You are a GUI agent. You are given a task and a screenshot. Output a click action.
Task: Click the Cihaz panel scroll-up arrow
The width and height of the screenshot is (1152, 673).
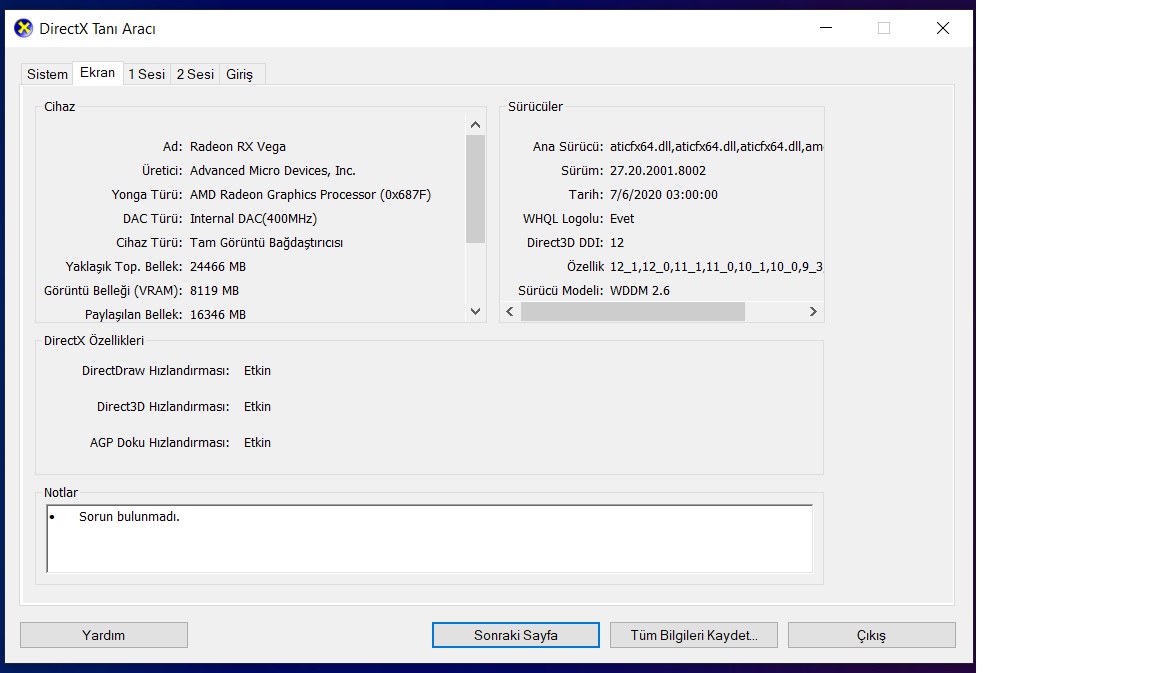point(475,125)
